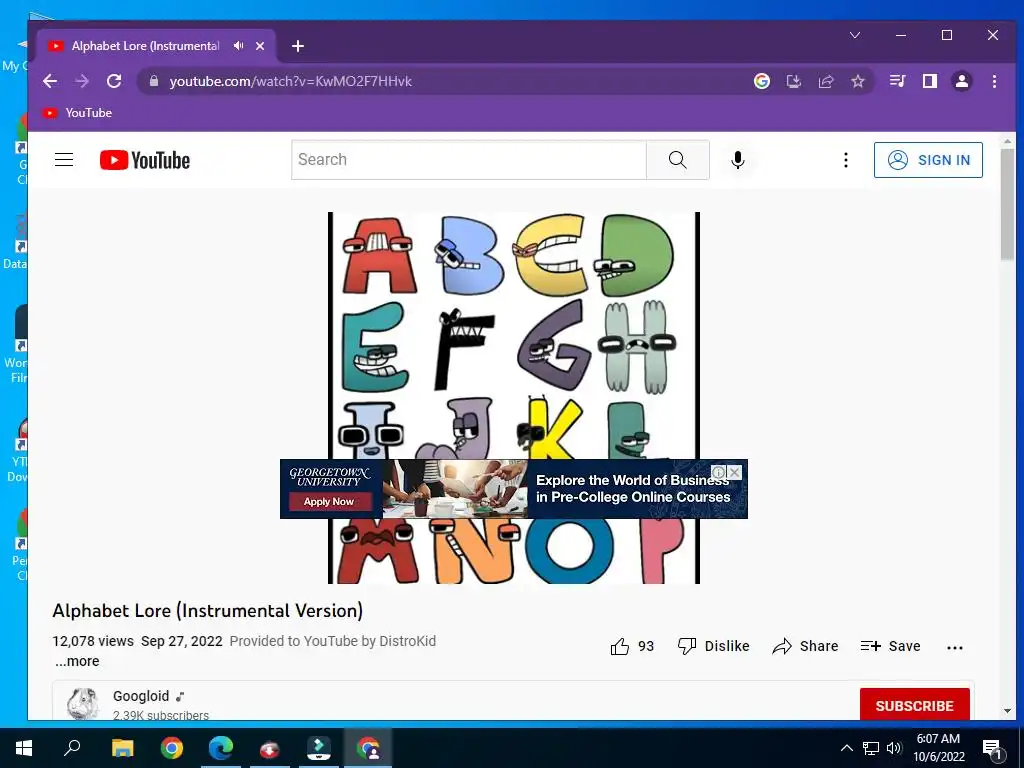Open the clock showing 6:07 AM
1024x768 pixels.
click(x=938, y=748)
